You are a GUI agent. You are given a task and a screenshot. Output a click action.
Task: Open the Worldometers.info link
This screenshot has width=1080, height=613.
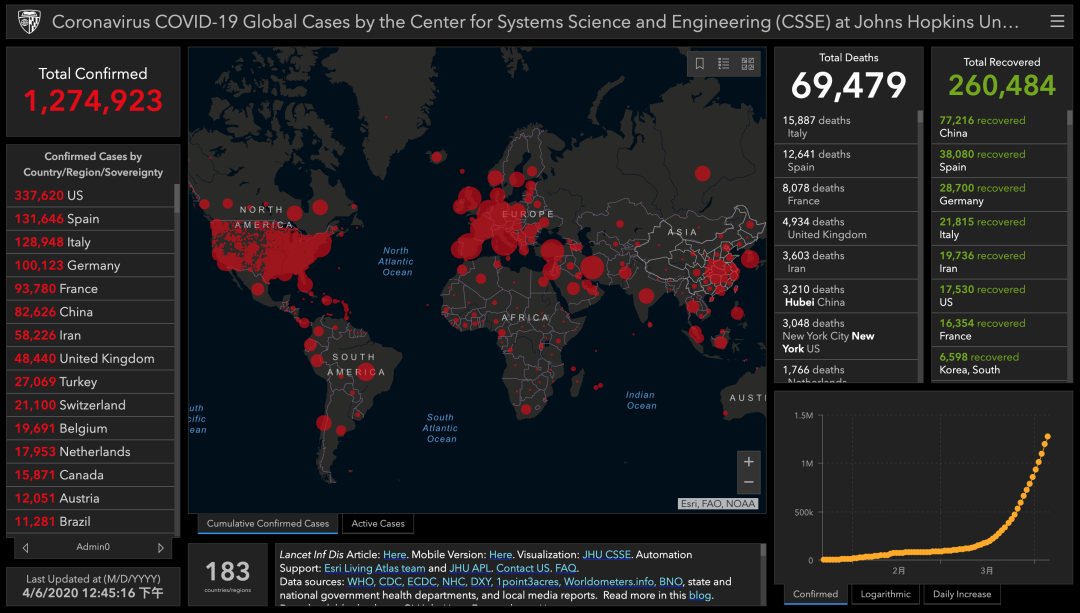click(x=609, y=582)
